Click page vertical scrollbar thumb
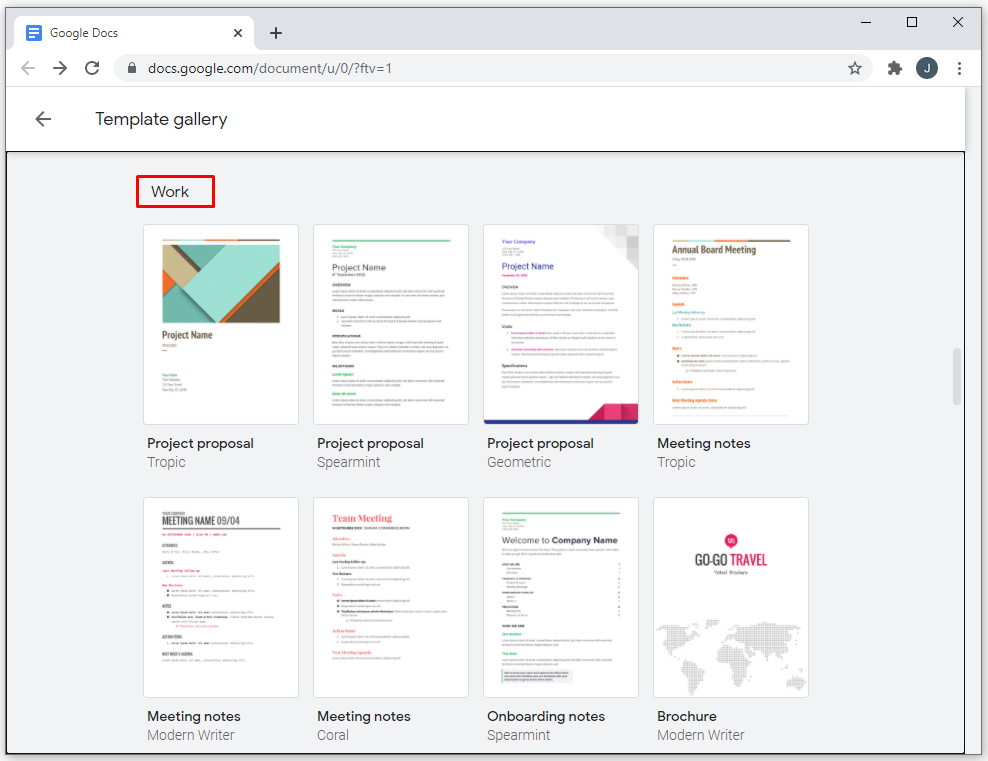This screenshot has height=761, width=988. pos(956,376)
